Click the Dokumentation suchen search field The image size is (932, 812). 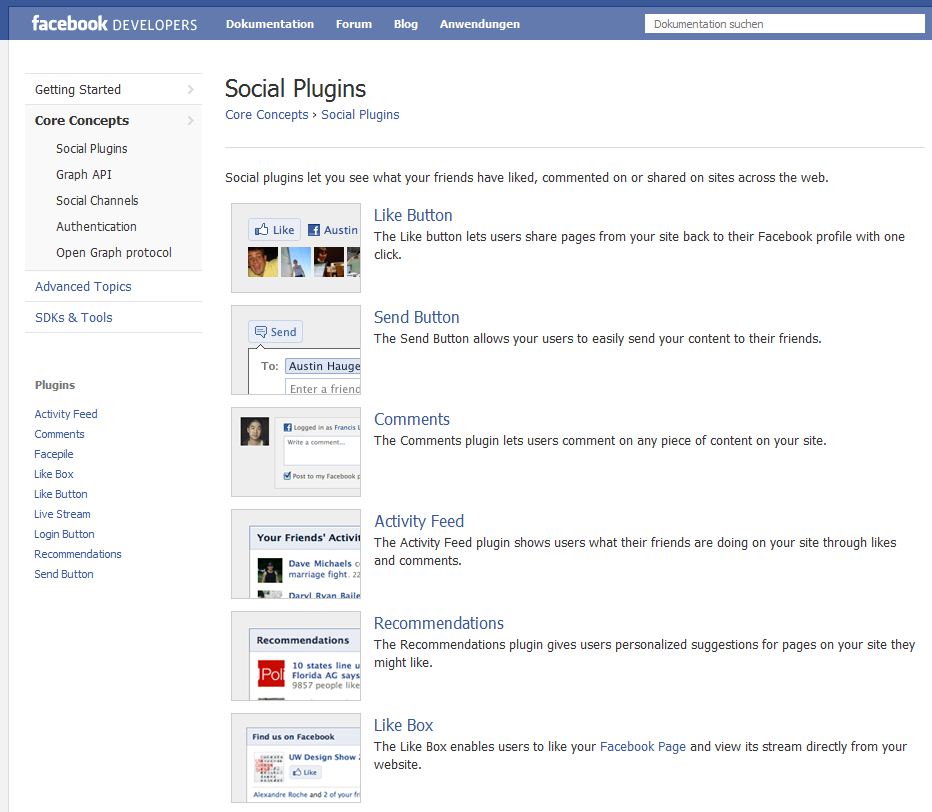(784, 24)
